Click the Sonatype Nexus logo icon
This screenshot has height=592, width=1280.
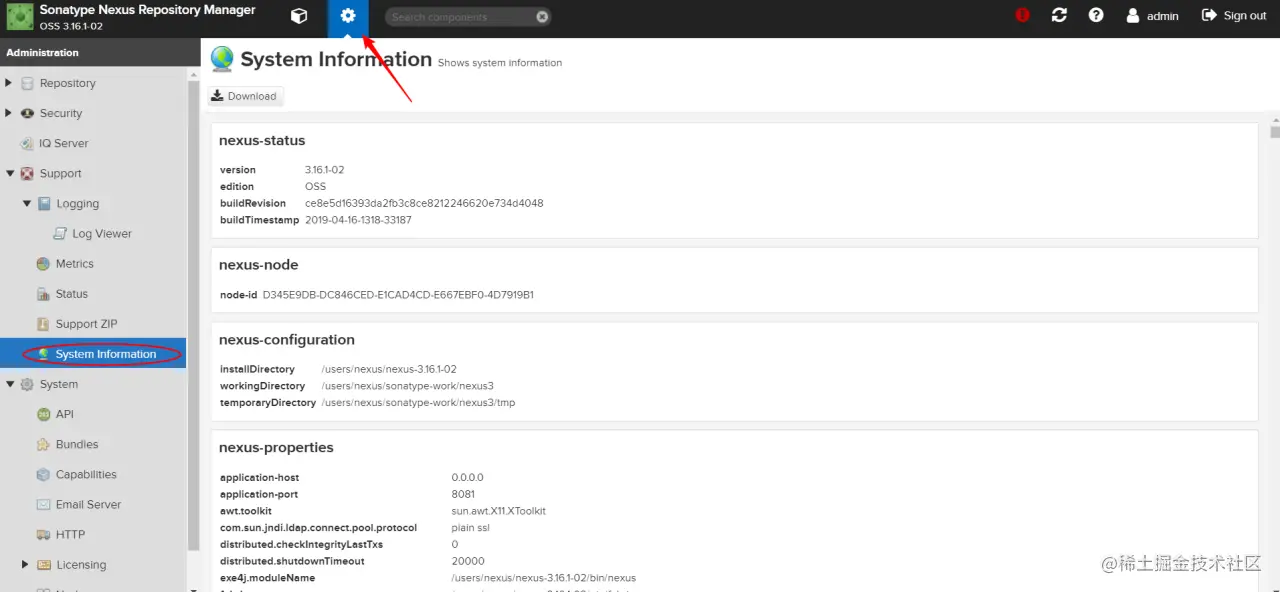20,17
